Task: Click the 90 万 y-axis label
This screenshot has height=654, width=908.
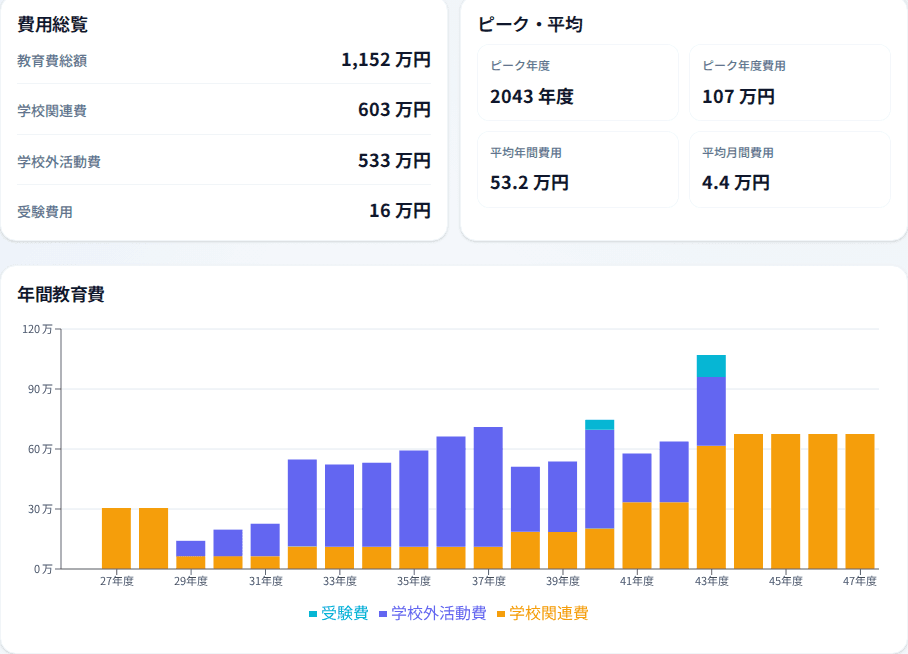Action: click(40, 389)
